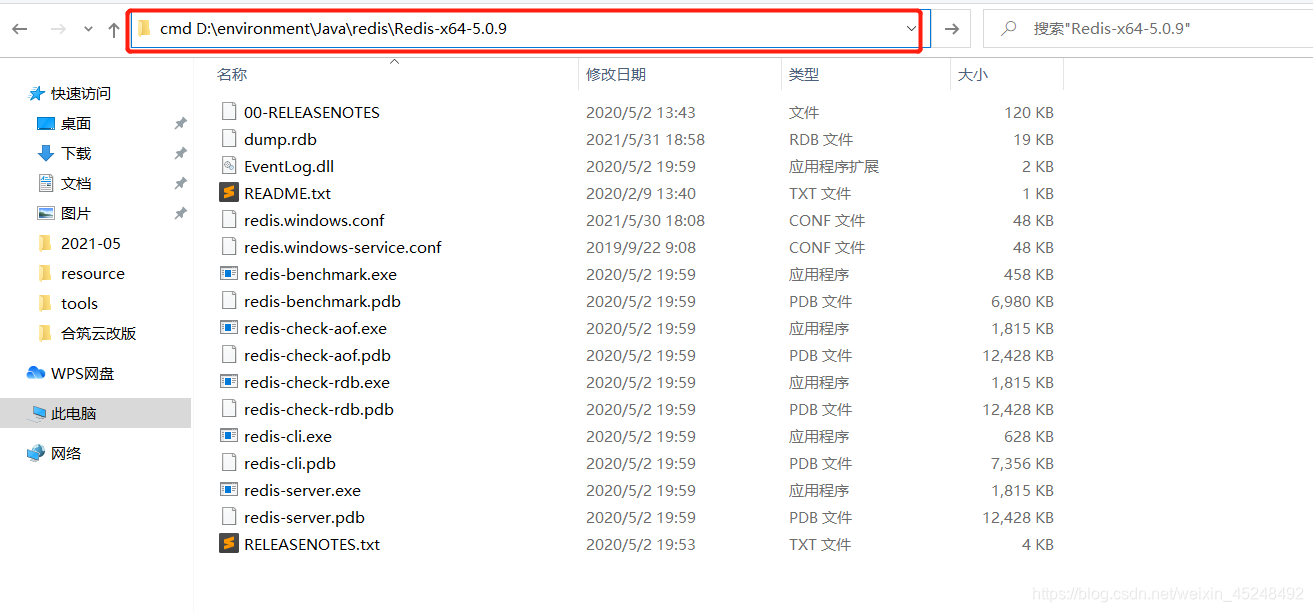This screenshot has height=612, width=1313.
Task: Open 桌面 in quick access
Action: (76, 123)
